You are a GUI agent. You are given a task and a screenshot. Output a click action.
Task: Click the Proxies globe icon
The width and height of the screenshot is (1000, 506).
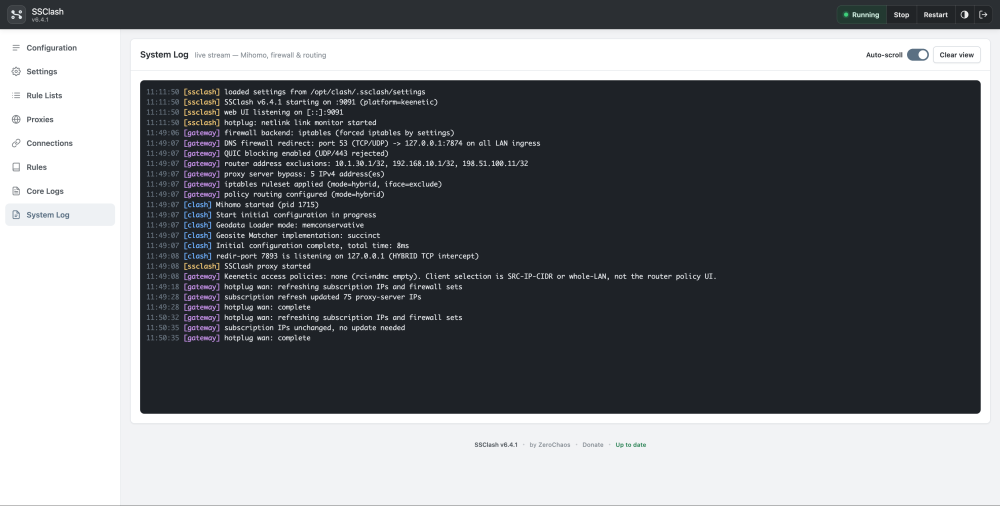[x=16, y=119]
